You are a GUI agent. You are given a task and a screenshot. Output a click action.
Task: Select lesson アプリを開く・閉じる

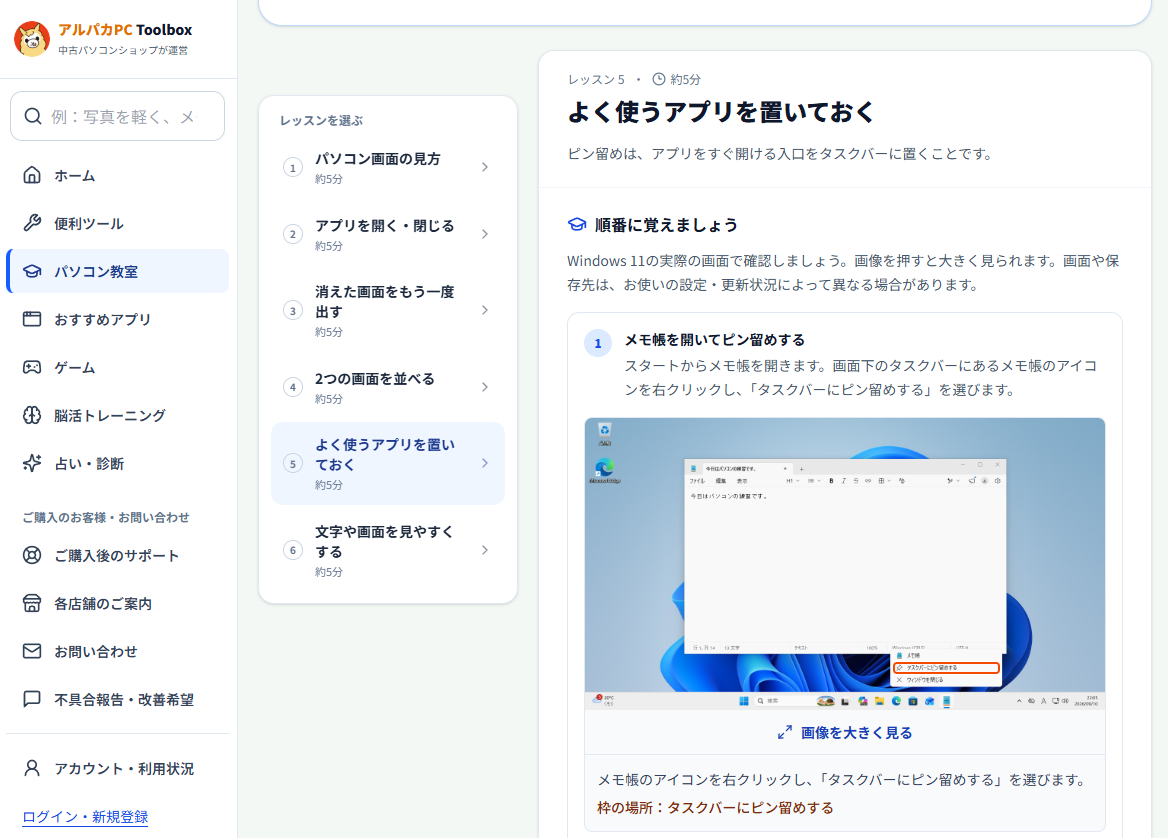[388, 234]
